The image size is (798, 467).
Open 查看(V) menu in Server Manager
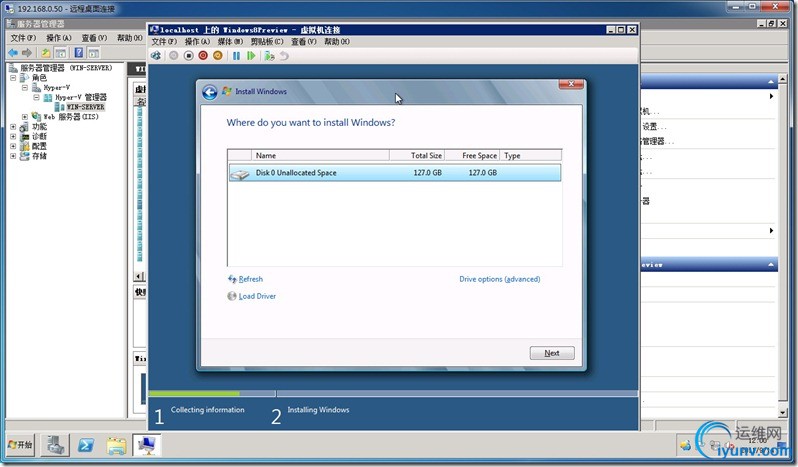[94, 38]
